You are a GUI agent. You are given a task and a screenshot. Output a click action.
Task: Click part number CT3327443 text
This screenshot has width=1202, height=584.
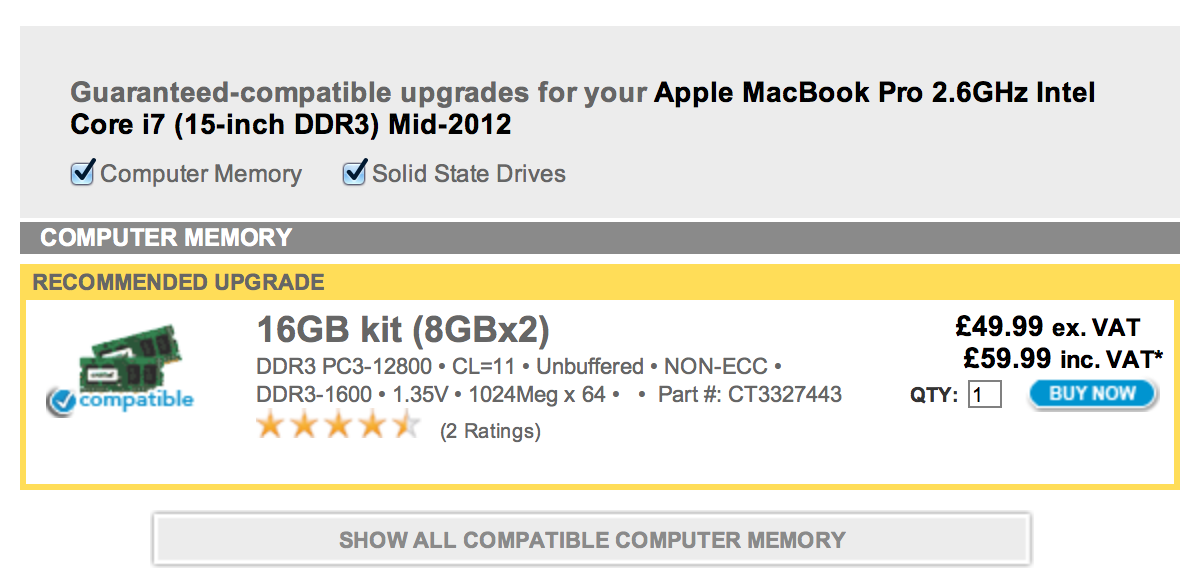point(749,394)
